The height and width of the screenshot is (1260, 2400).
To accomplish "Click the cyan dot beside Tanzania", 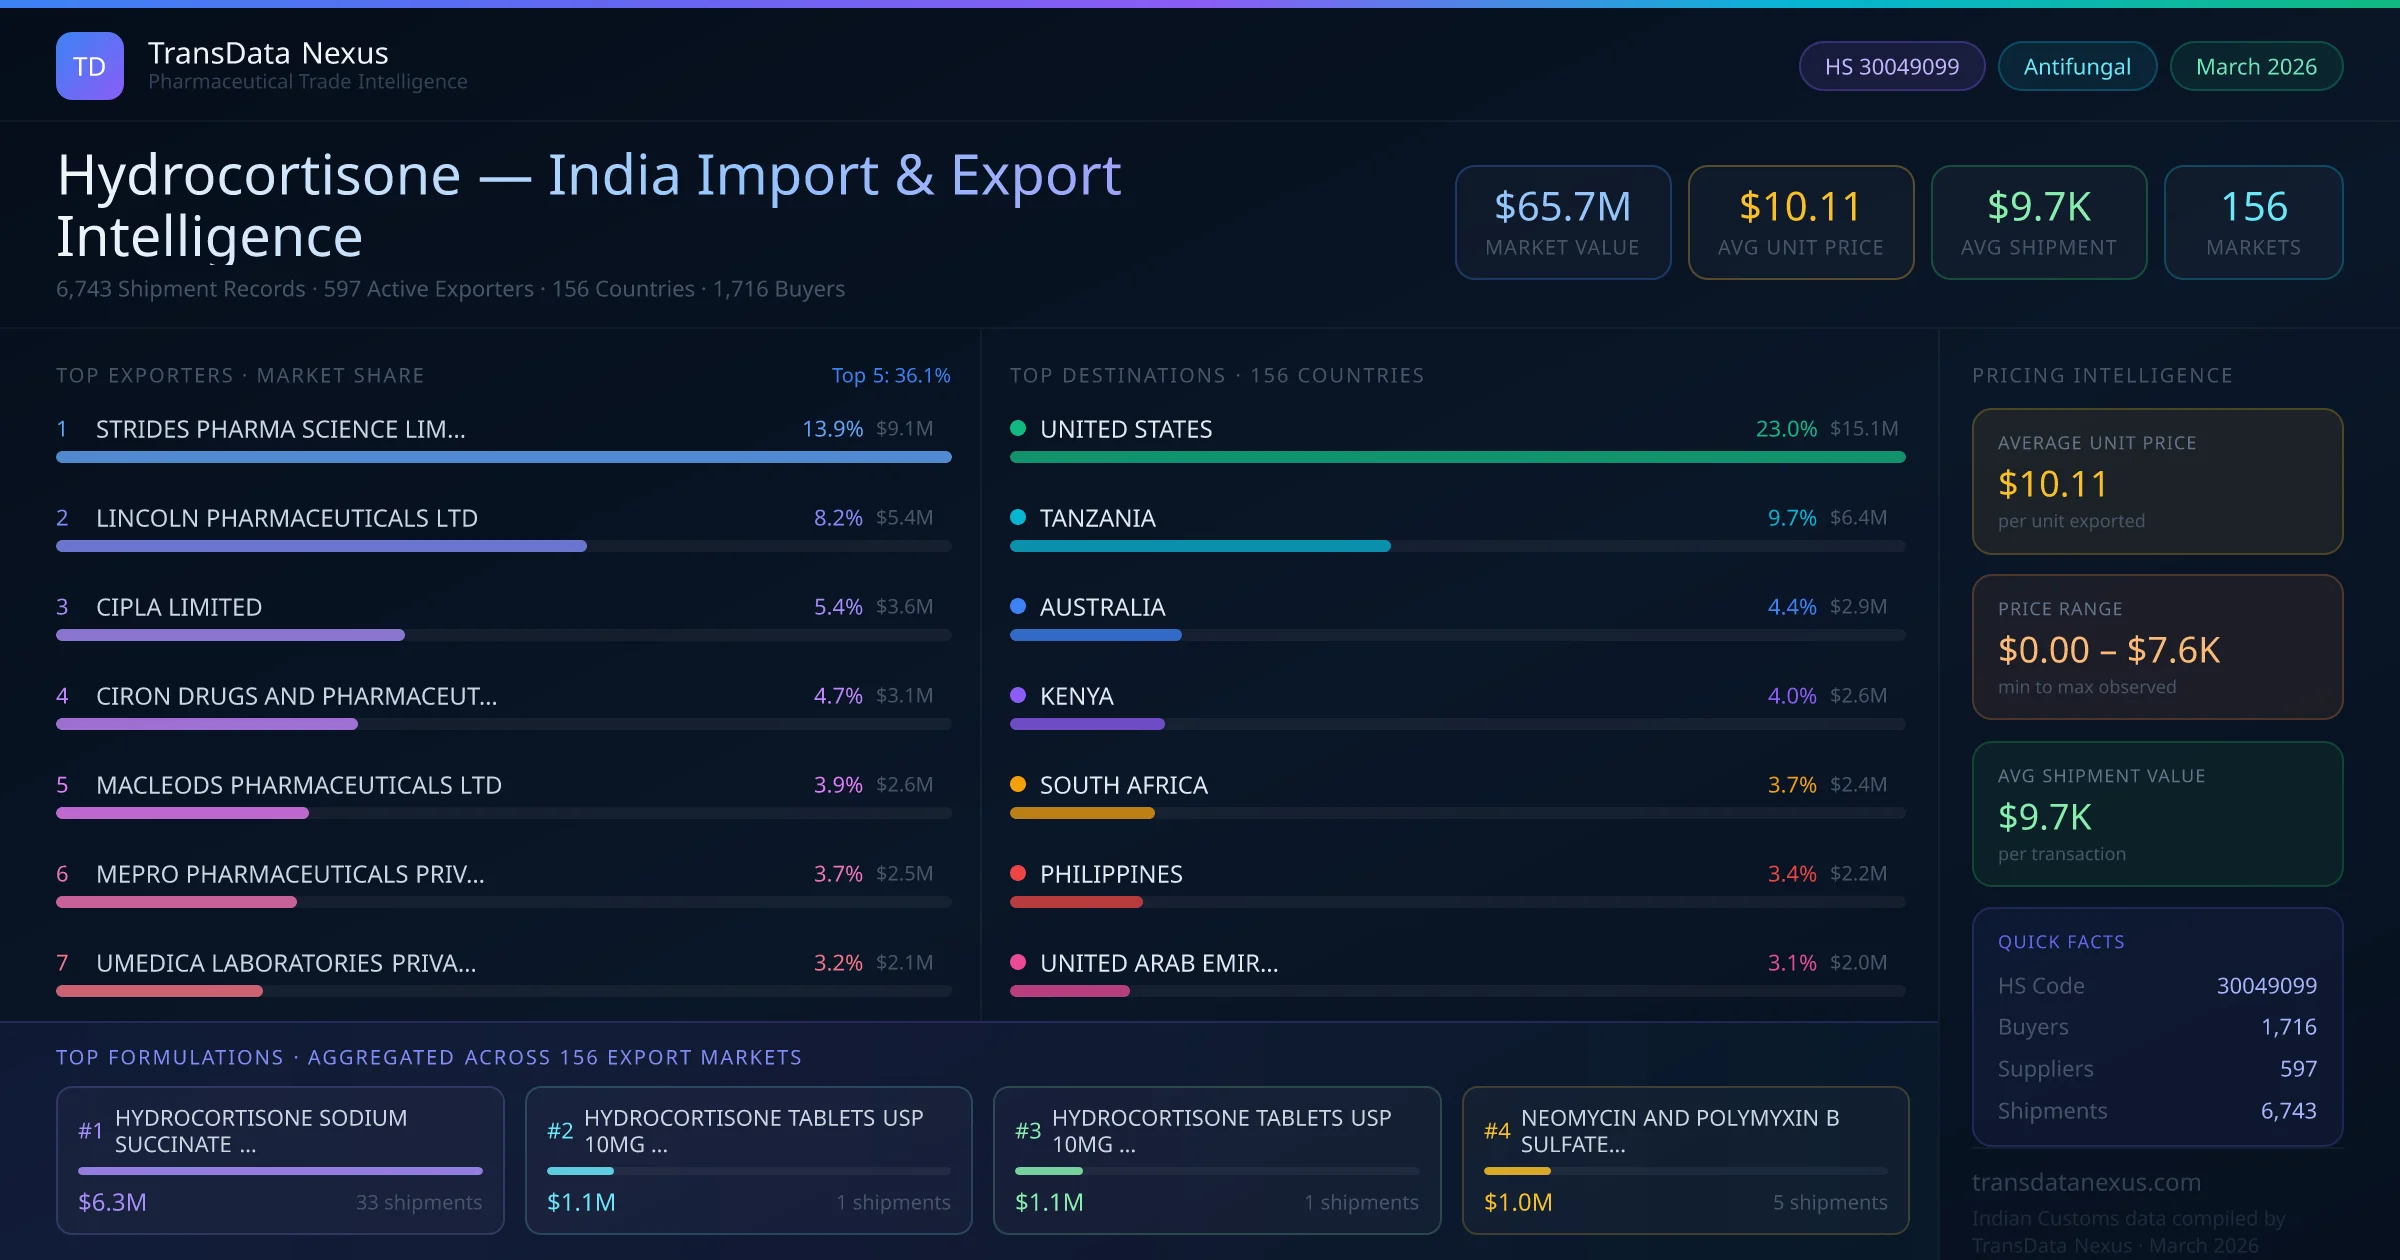I will (x=1018, y=518).
